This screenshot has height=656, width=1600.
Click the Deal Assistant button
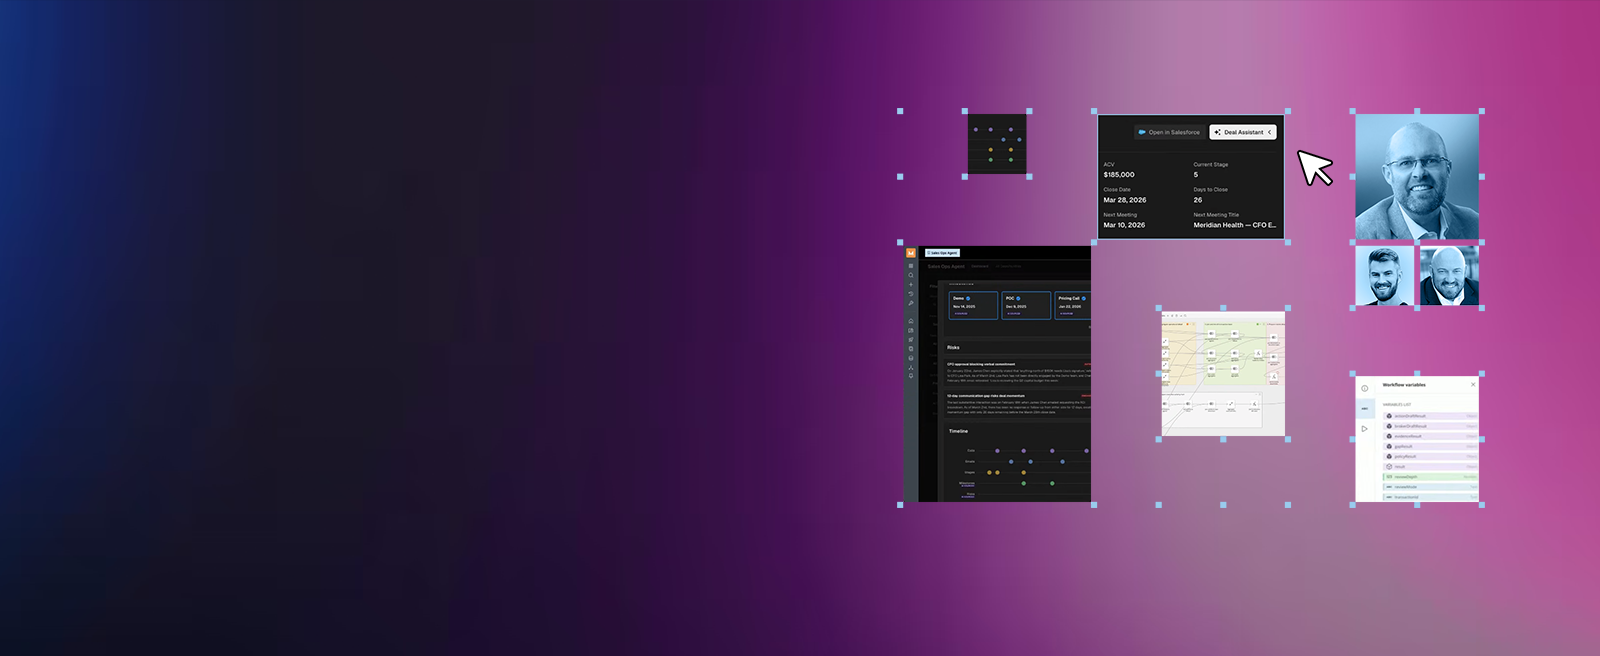(x=1243, y=132)
